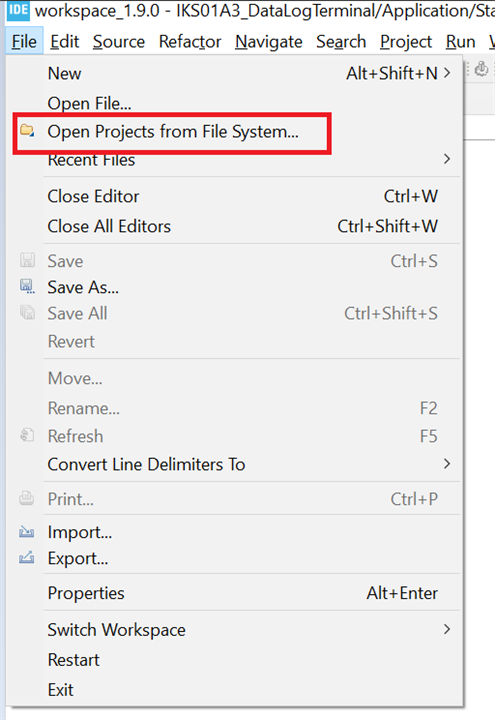Open the Navigate menu
The width and height of the screenshot is (495, 720).
[x=269, y=42]
